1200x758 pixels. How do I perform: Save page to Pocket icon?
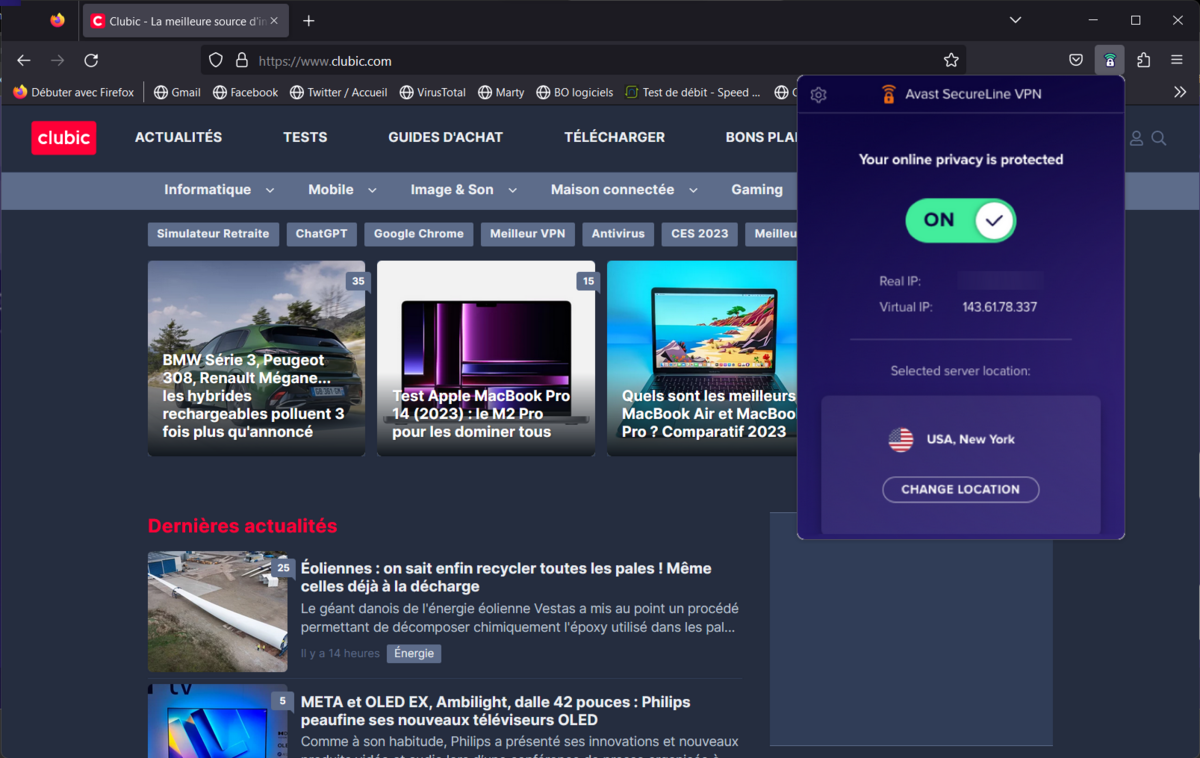(1076, 60)
